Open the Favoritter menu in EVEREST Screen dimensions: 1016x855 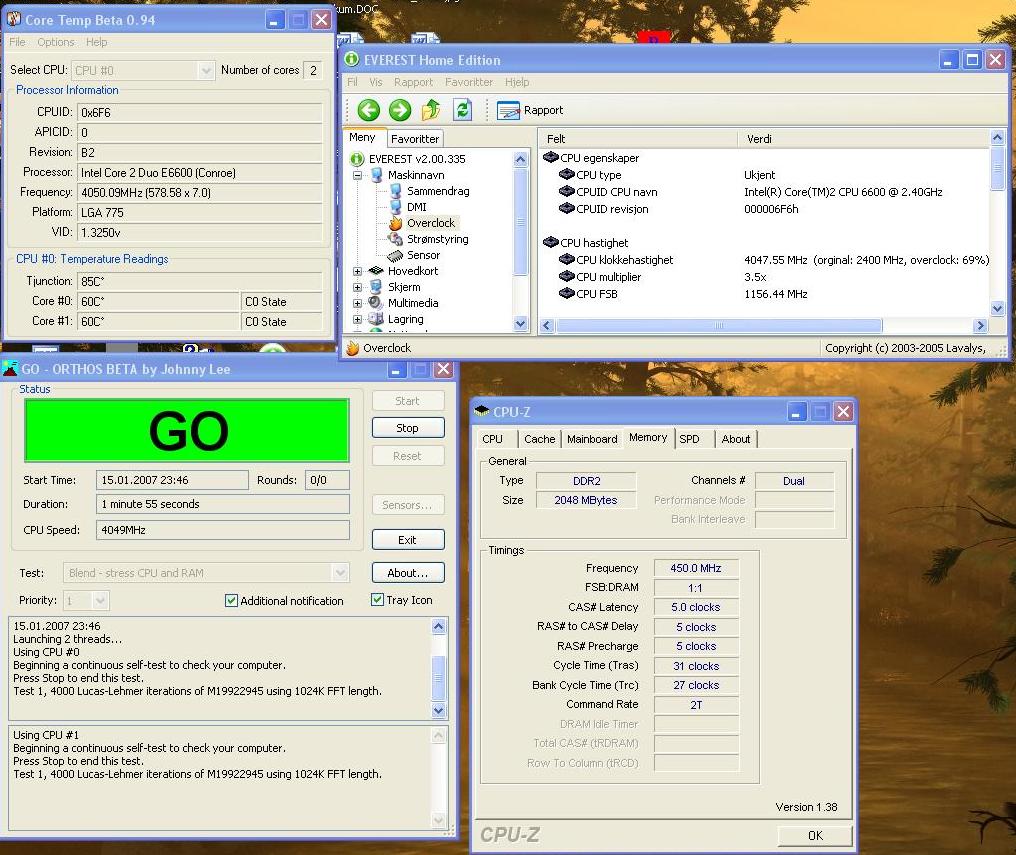coord(468,82)
